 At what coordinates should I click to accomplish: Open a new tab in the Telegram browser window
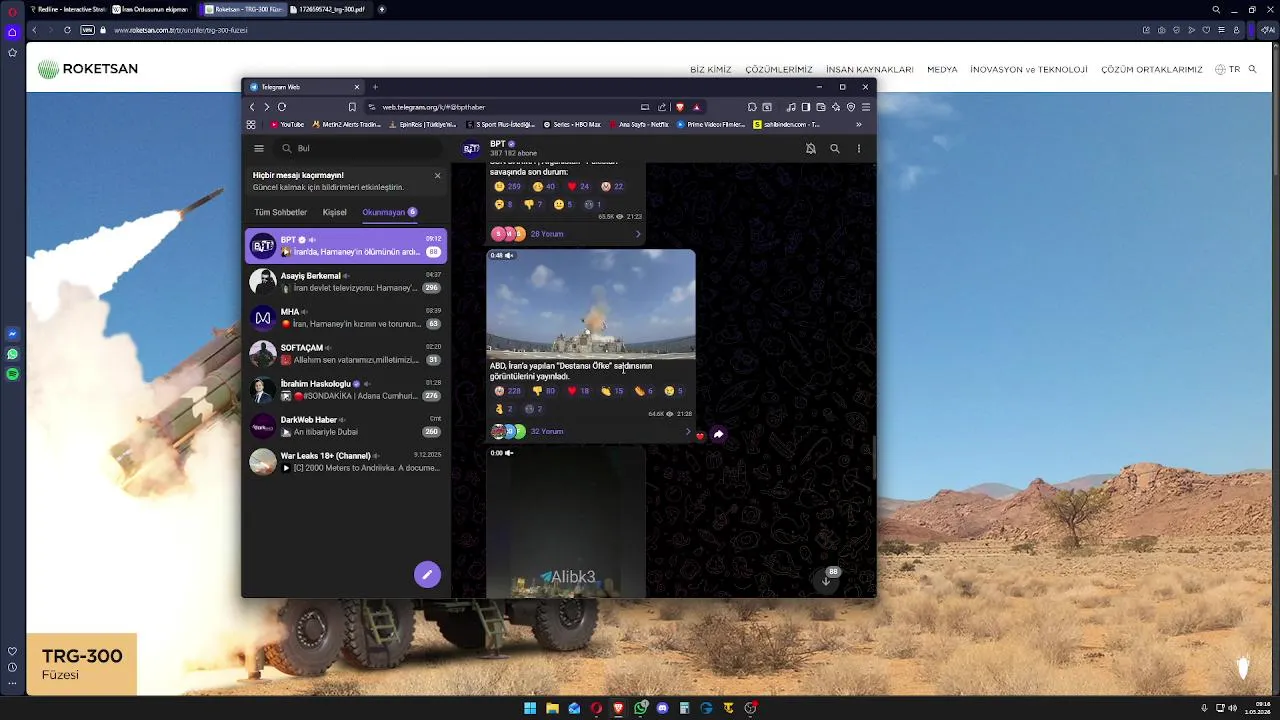(375, 87)
